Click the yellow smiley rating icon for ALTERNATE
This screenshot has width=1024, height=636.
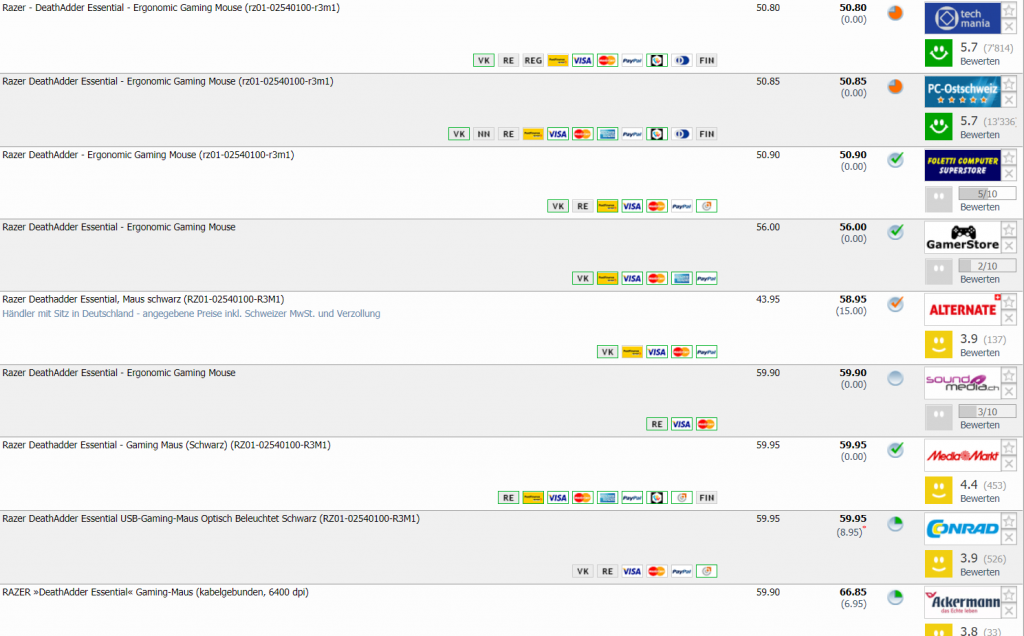coord(938,344)
